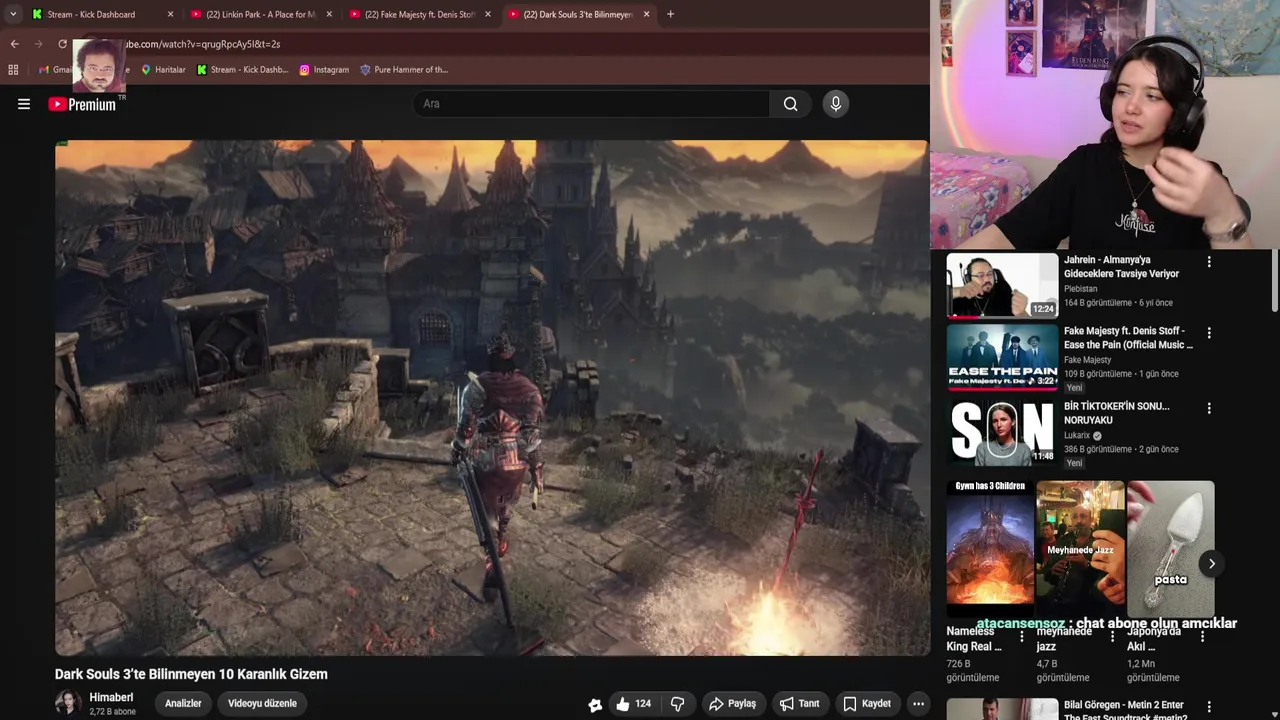
Task: Reload the page
Action: [x=62, y=44]
